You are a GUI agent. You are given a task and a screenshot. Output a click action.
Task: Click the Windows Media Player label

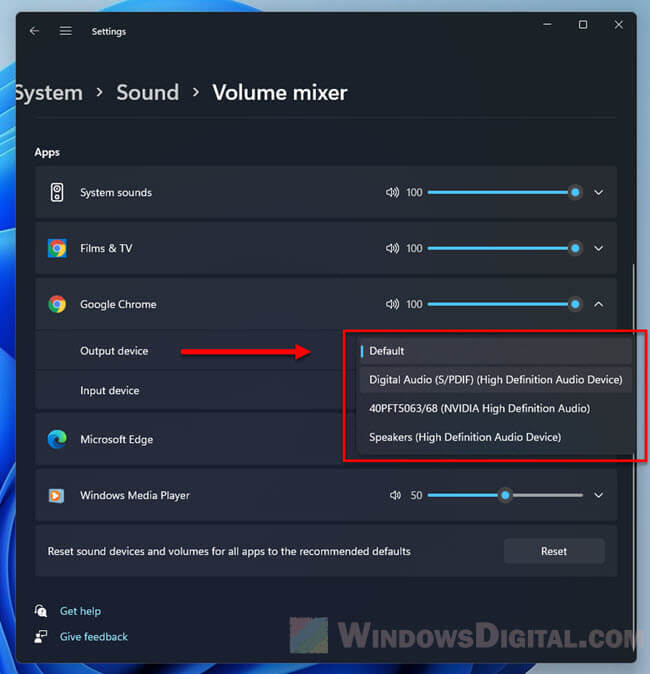pos(135,495)
